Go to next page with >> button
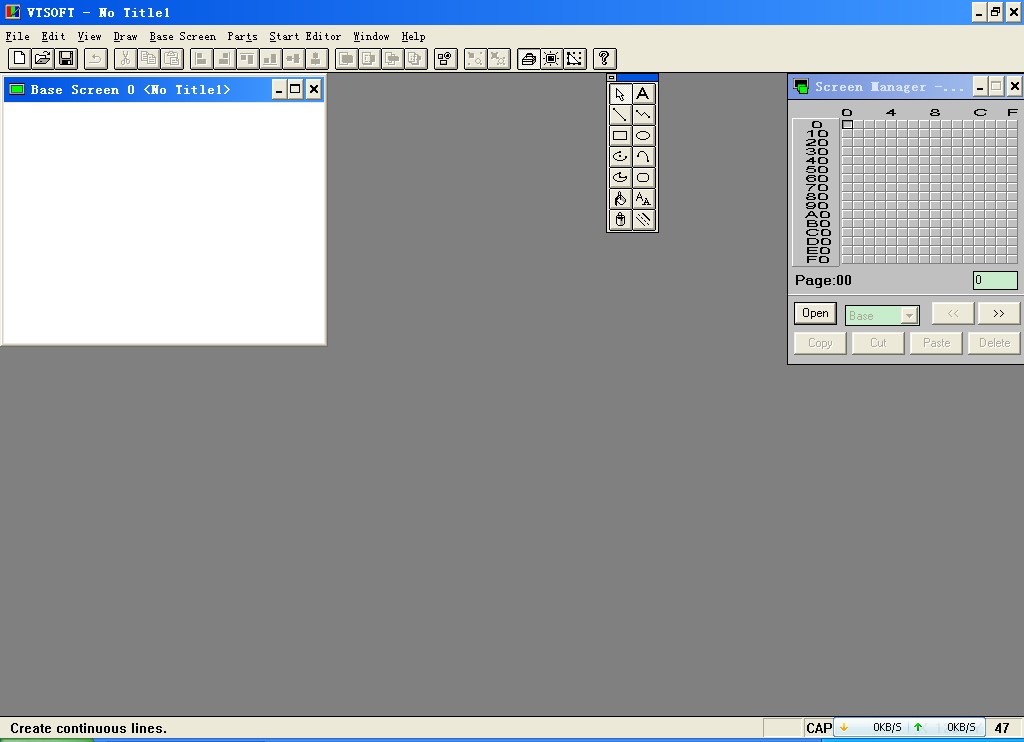This screenshot has width=1024, height=742. (998, 314)
